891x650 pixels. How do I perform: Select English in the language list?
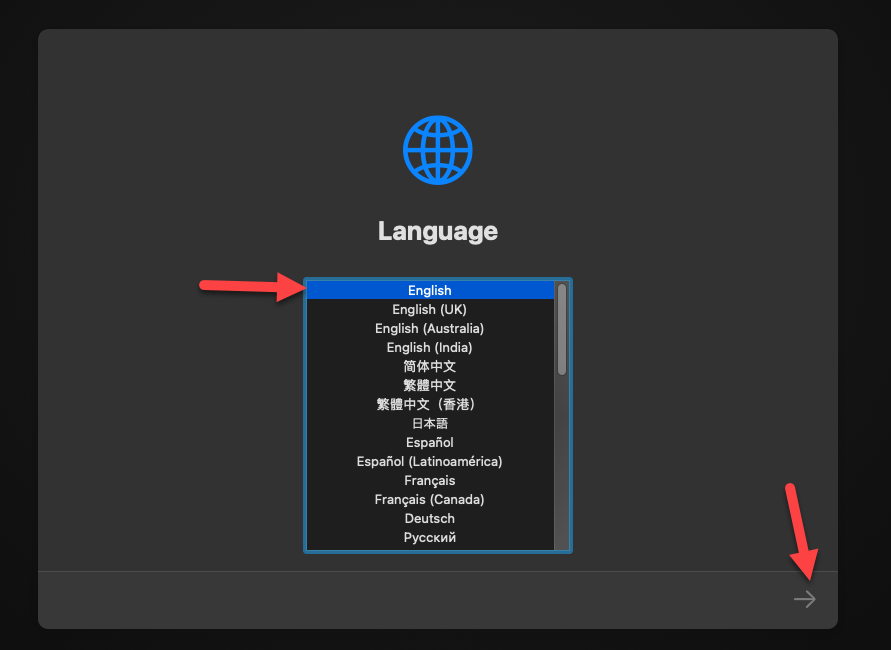429,290
